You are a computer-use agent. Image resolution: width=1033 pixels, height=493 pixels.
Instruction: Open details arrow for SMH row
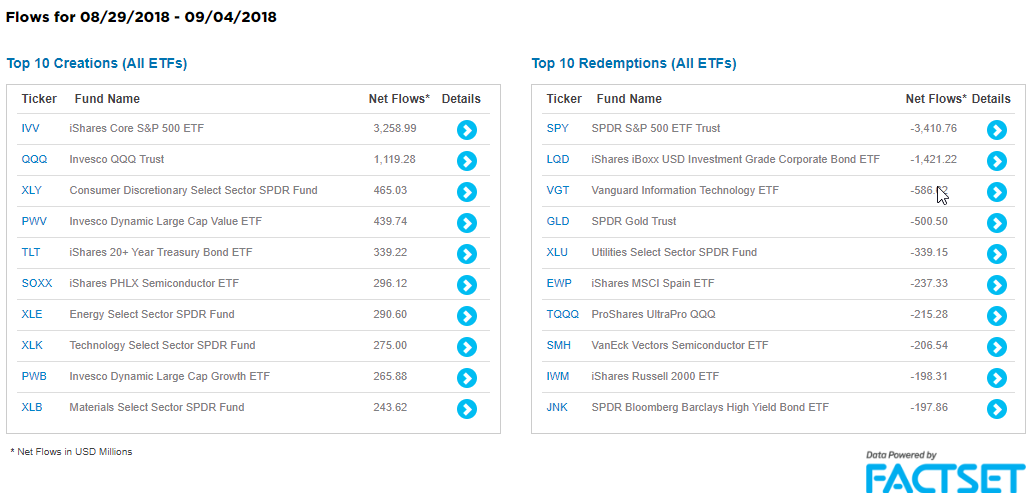point(997,347)
